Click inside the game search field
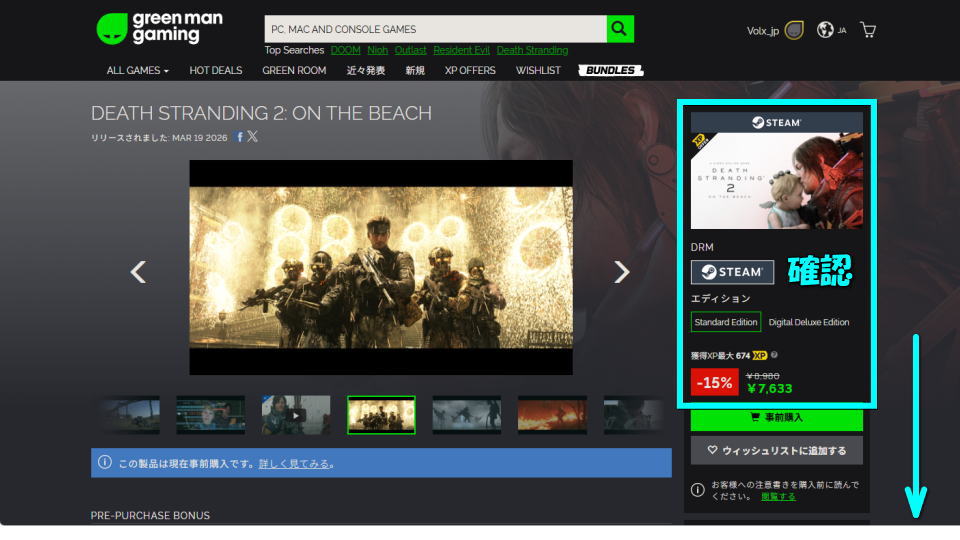 pos(435,29)
